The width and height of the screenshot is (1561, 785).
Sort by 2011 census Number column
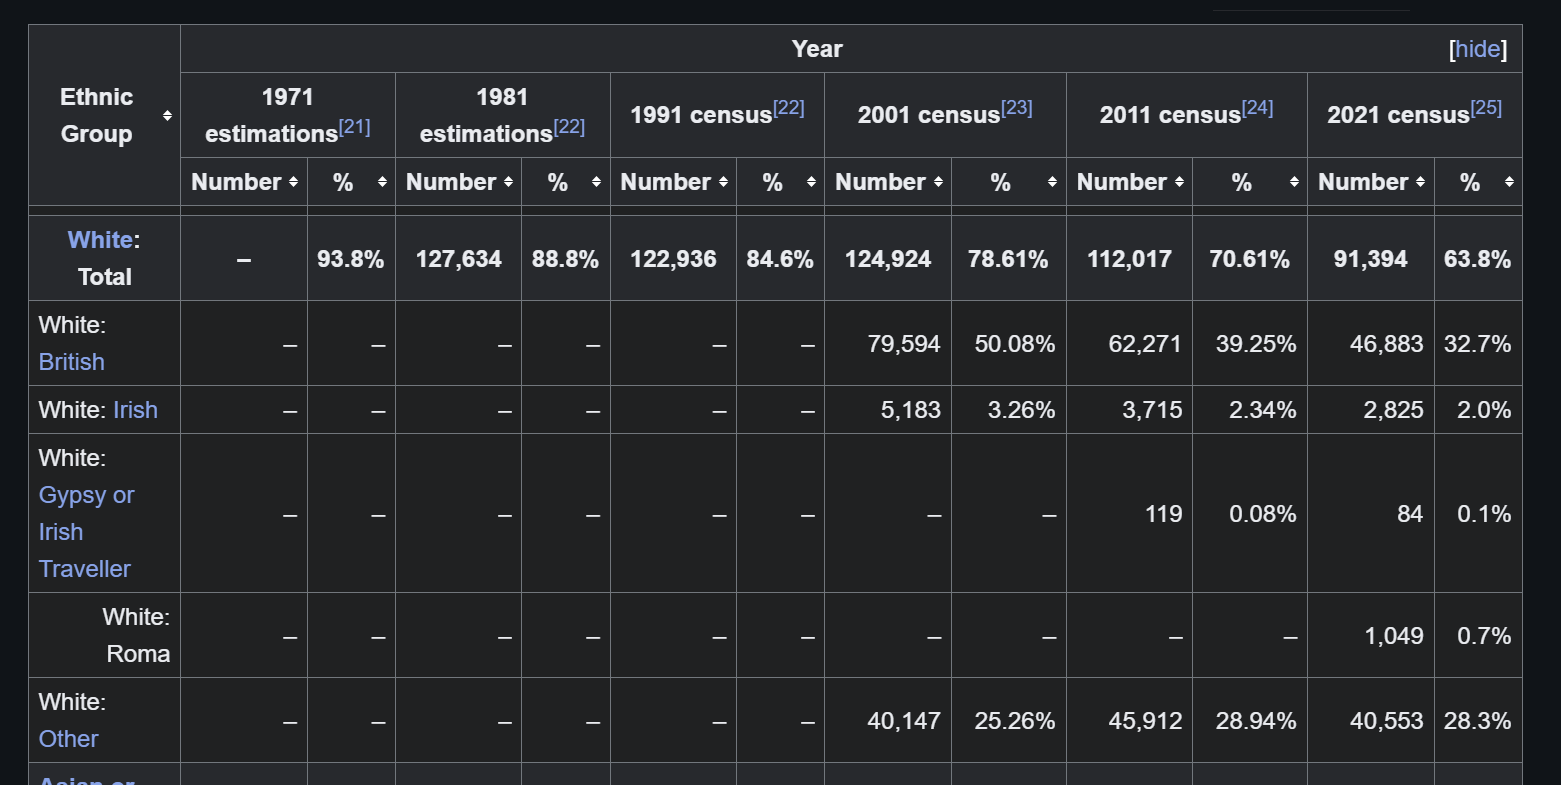coord(1179,182)
